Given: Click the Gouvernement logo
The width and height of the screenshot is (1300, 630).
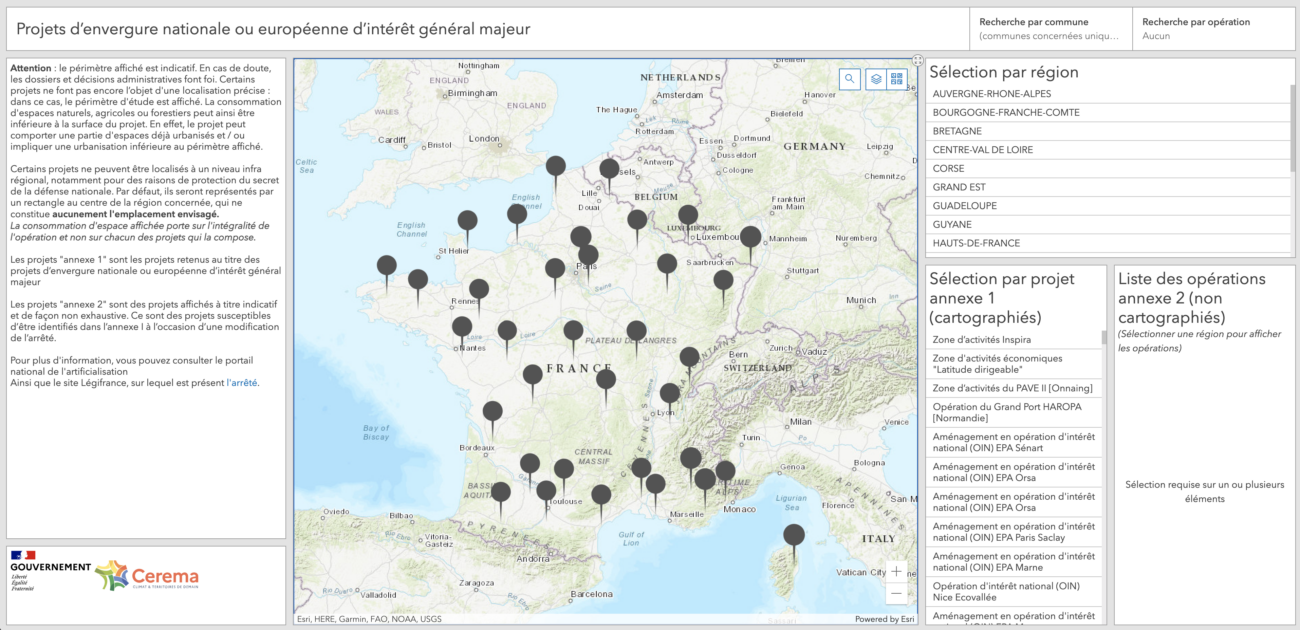Looking at the screenshot, I should 50,573.
